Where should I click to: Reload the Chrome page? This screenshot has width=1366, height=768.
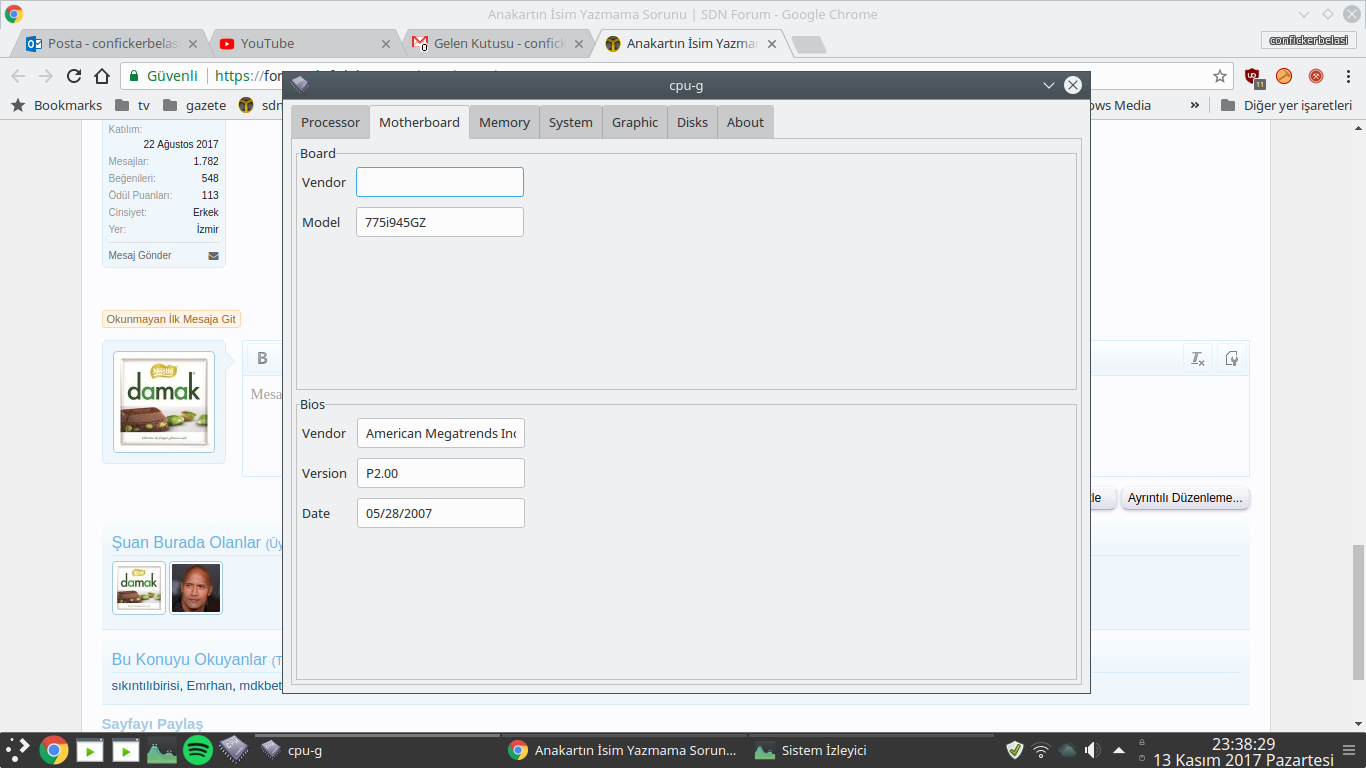[74, 76]
